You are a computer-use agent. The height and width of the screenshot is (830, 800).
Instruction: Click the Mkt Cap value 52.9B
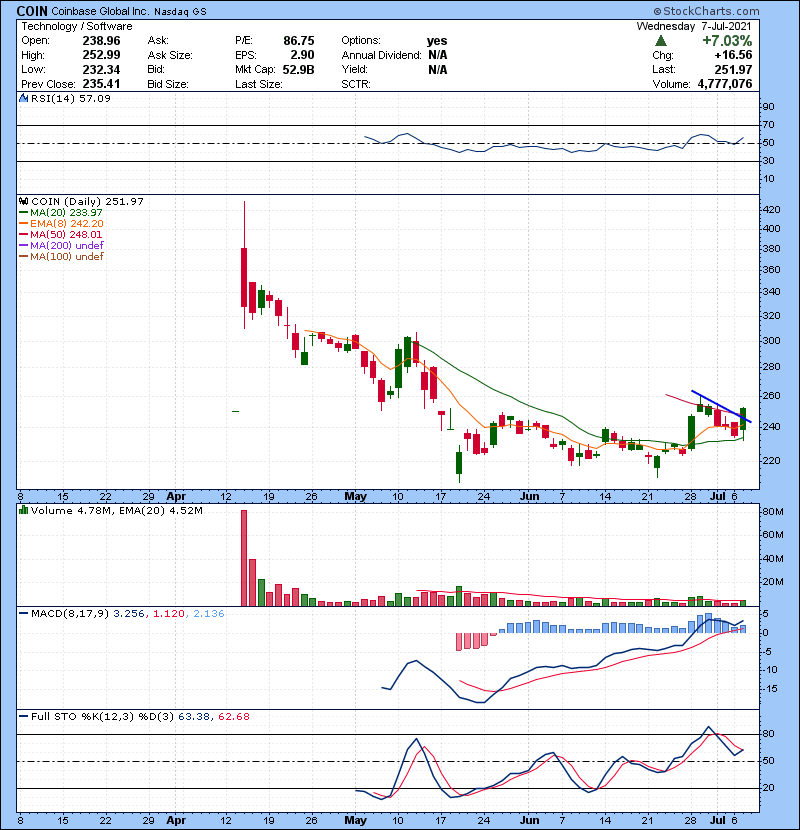(x=298, y=69)
